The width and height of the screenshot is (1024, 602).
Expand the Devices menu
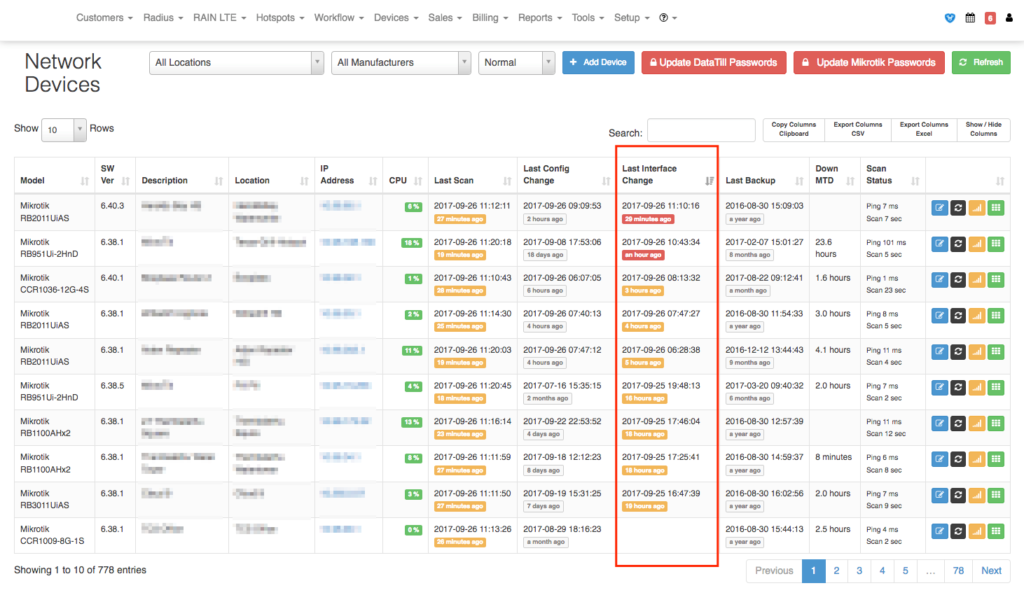click(396, 18)
